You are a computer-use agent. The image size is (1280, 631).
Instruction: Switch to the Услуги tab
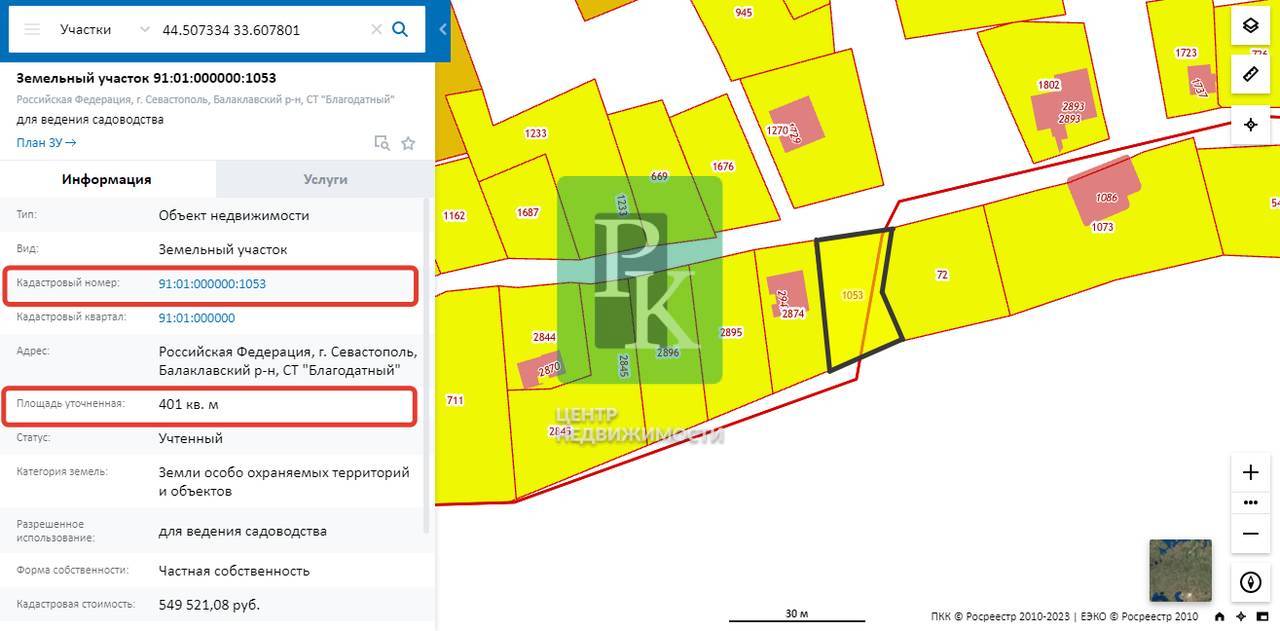(x=325, y=179)
